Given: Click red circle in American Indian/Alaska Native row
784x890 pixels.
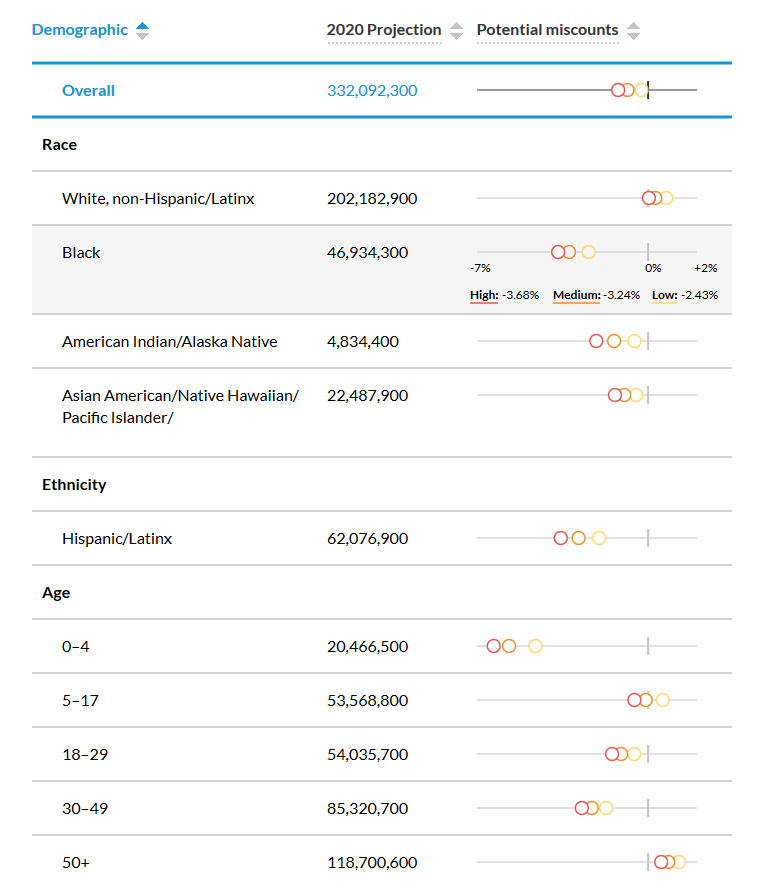Looking at the screenshot, I should (x=596, y=341).
